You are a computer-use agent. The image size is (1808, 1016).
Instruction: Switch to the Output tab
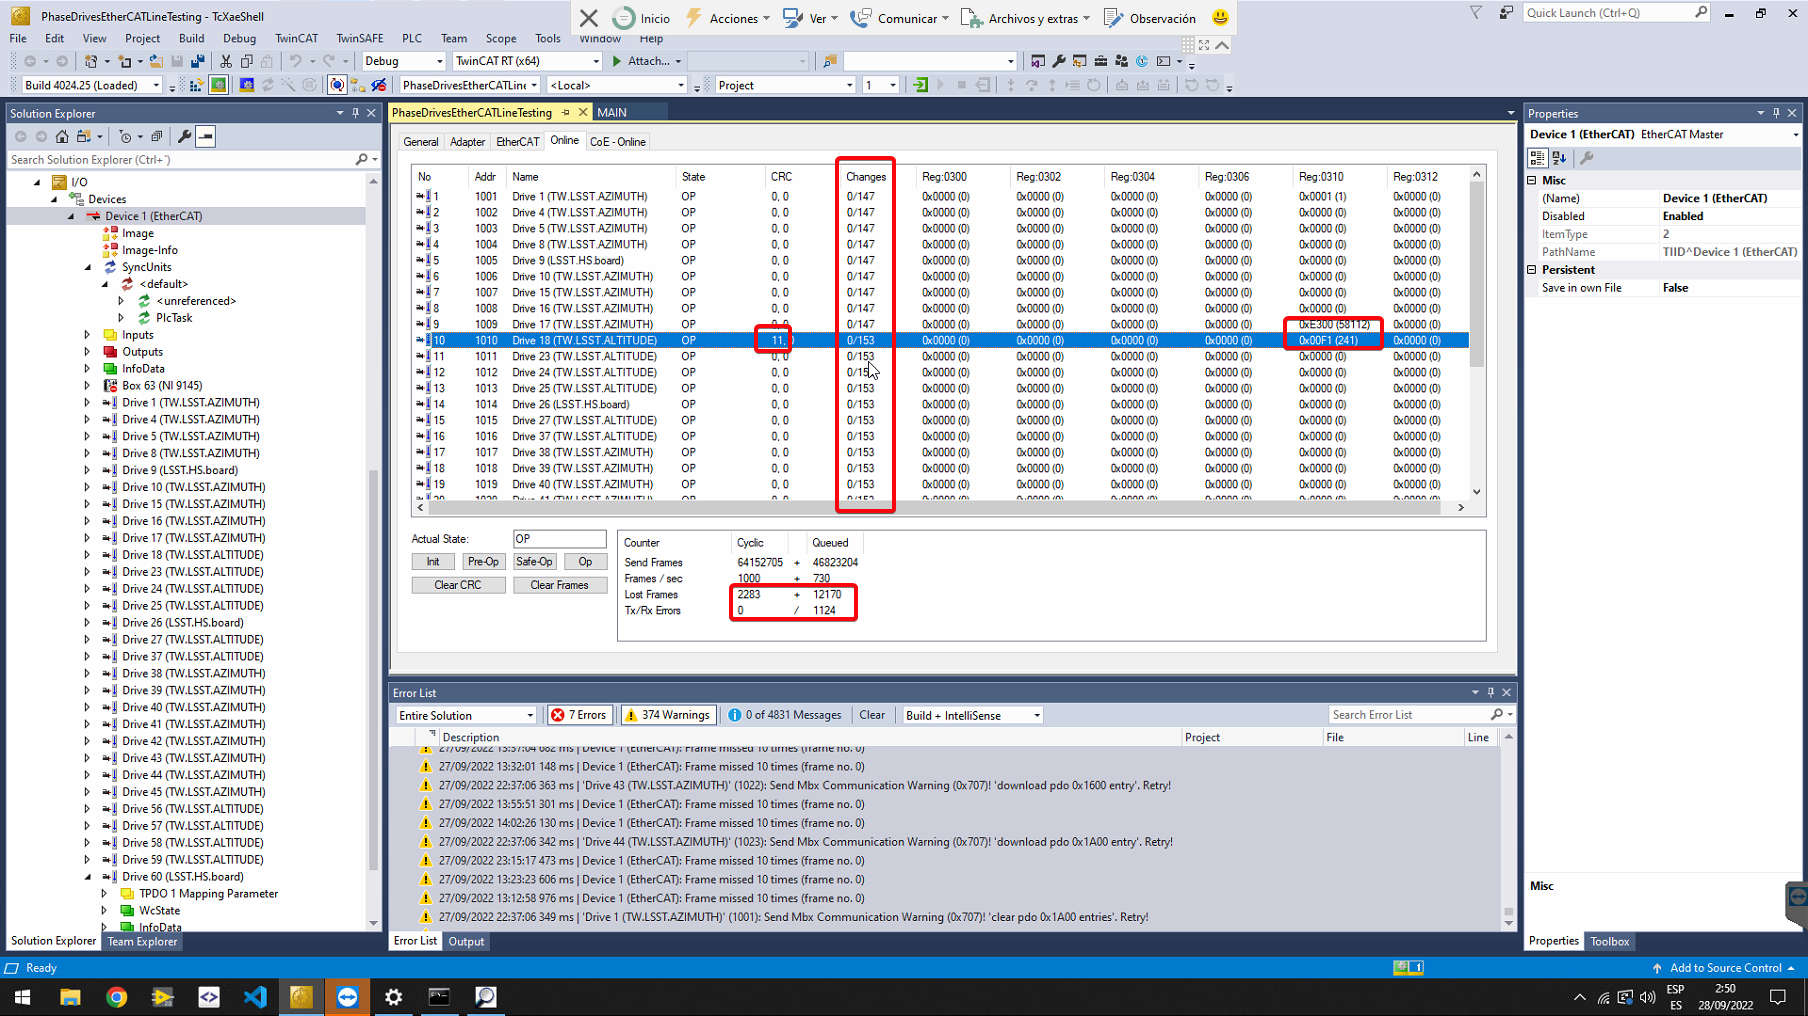pos(465,941)
